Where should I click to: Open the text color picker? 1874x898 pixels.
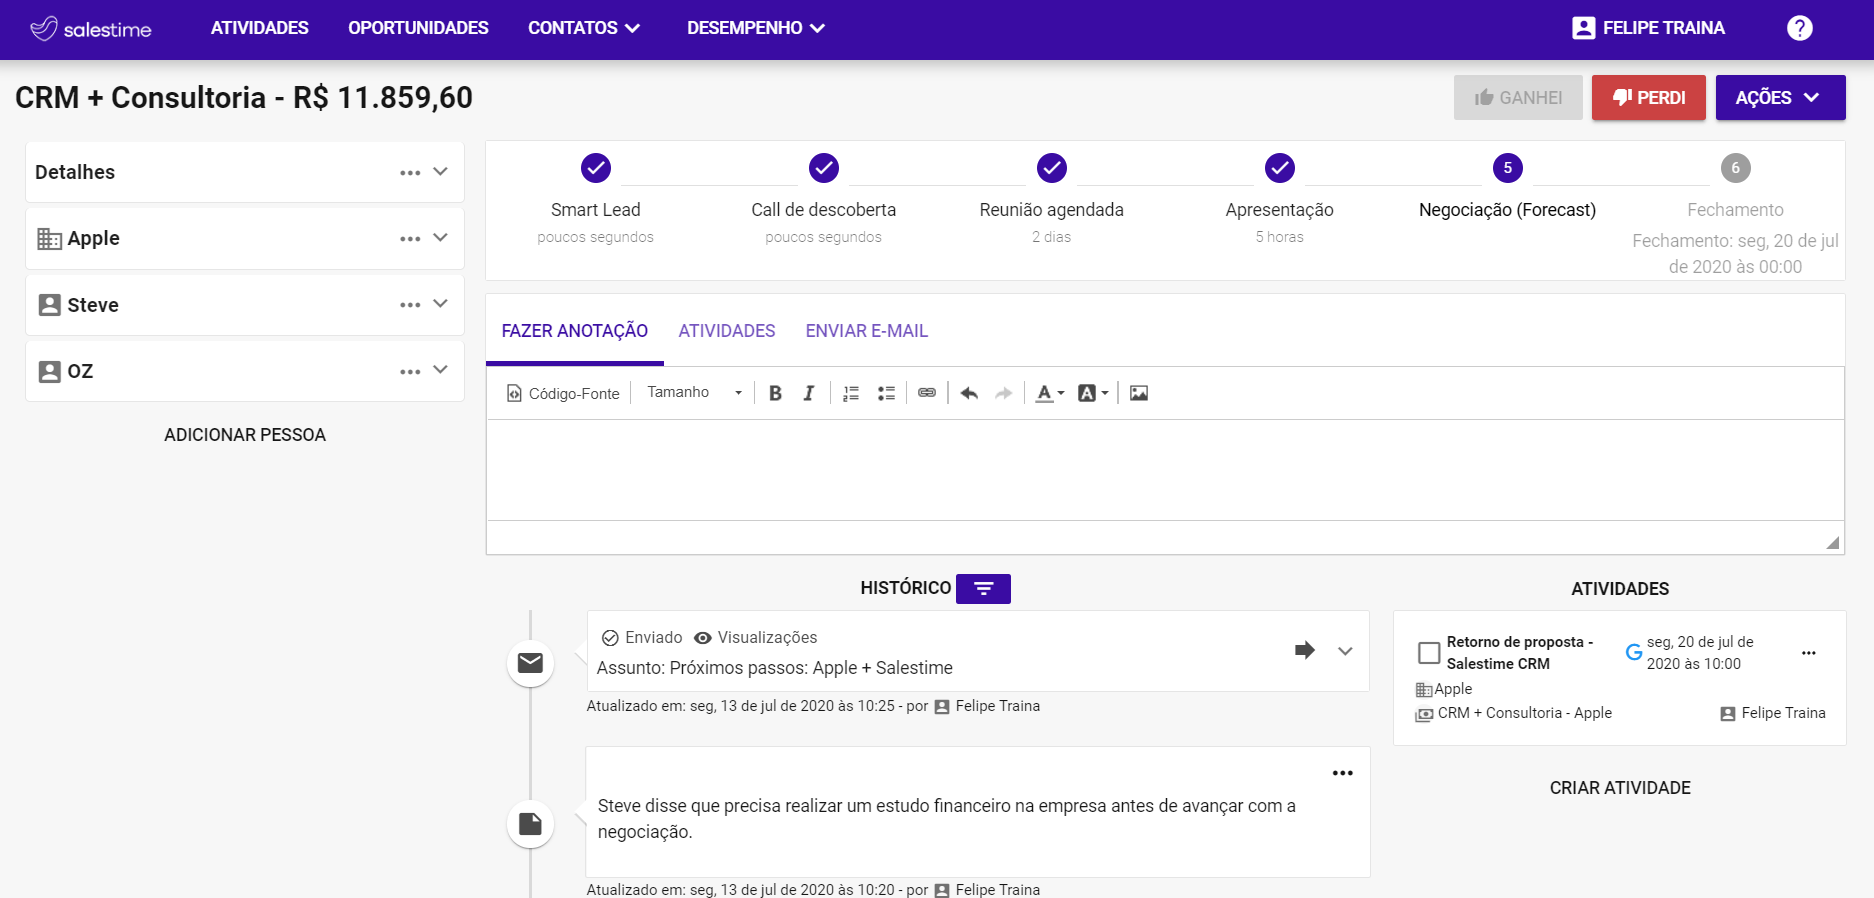(1049, 393)
